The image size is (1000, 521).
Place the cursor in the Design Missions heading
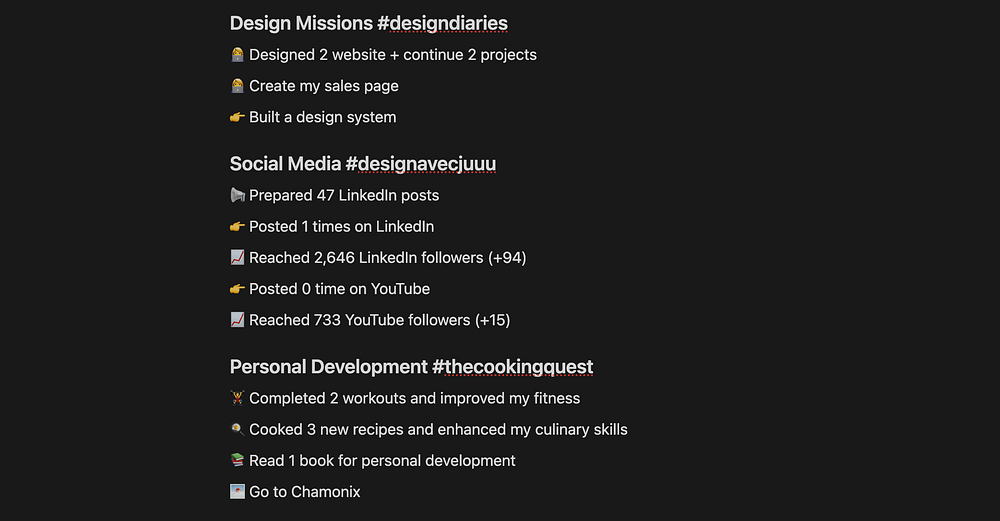301,23
